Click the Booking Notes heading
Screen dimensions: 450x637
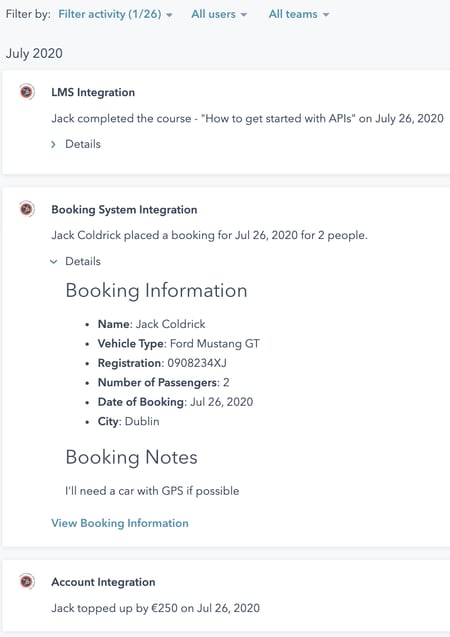(x=132, y=457)
